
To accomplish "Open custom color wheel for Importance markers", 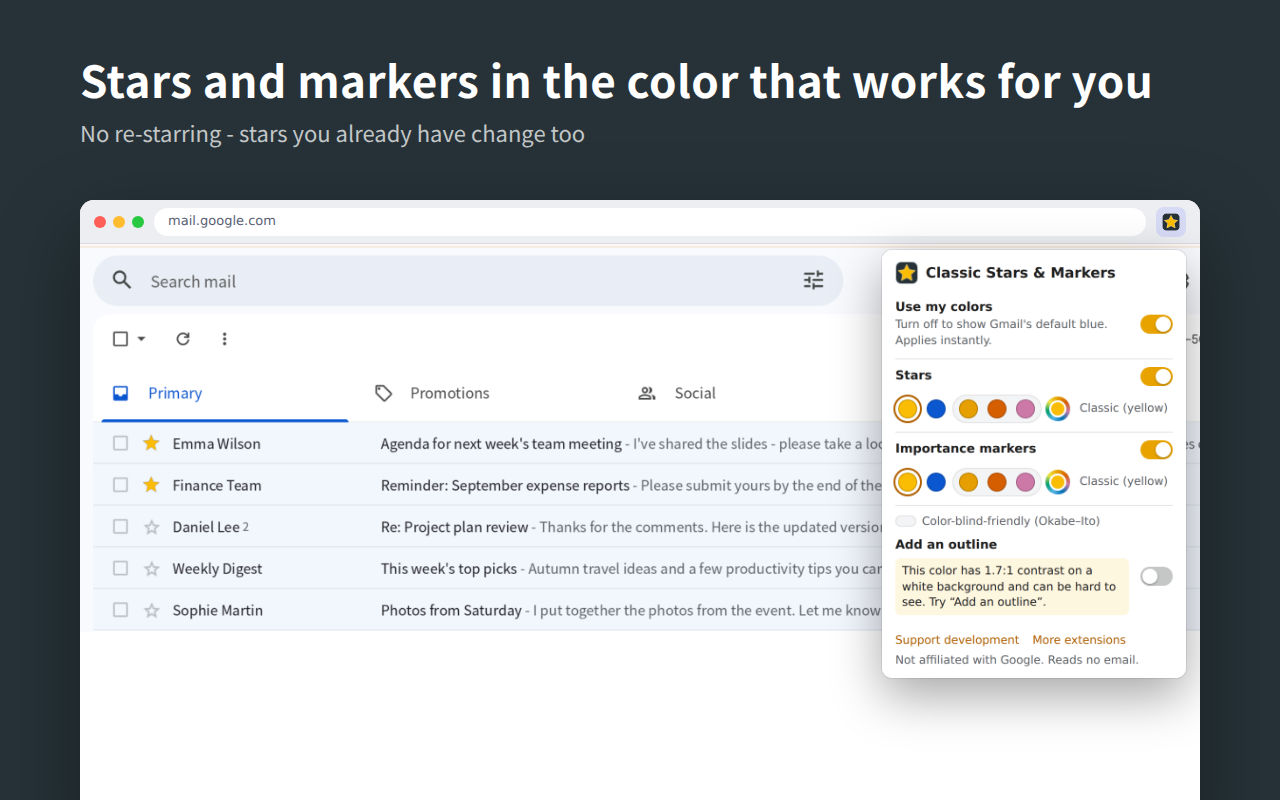I will click(x=1057, y=482).
